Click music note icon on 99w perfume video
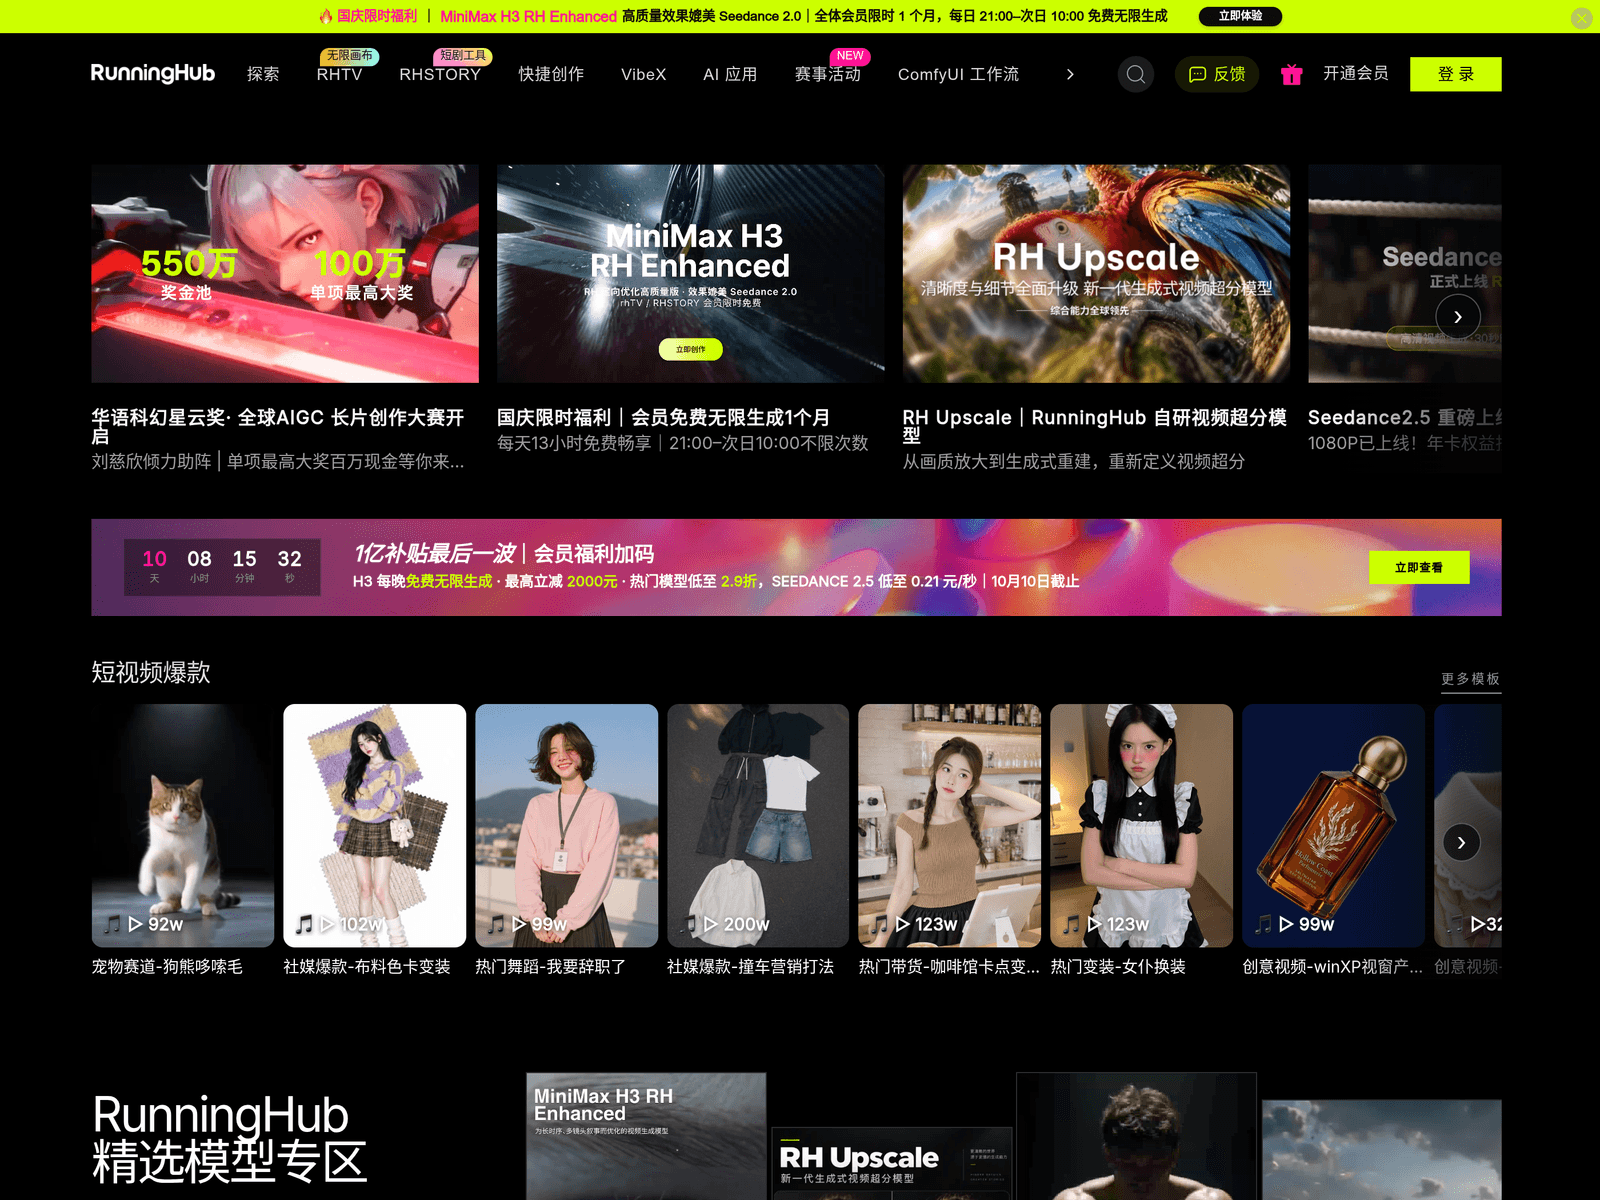The image size is (1600, 1200). pyautogui.click(x=1263, y=924)
